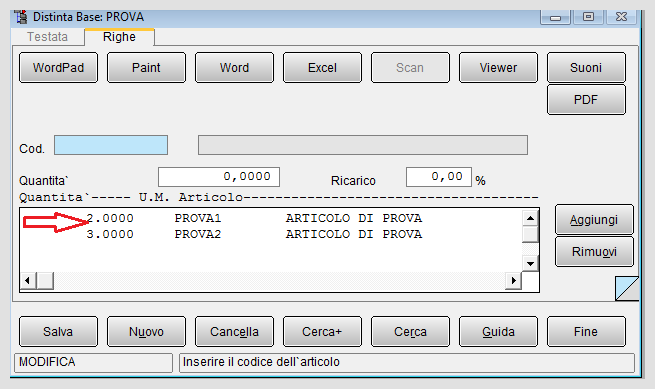Click the 'Inserire il codice dell`articolo' status message
Screen dimensions: 655x389
(407, 362)
